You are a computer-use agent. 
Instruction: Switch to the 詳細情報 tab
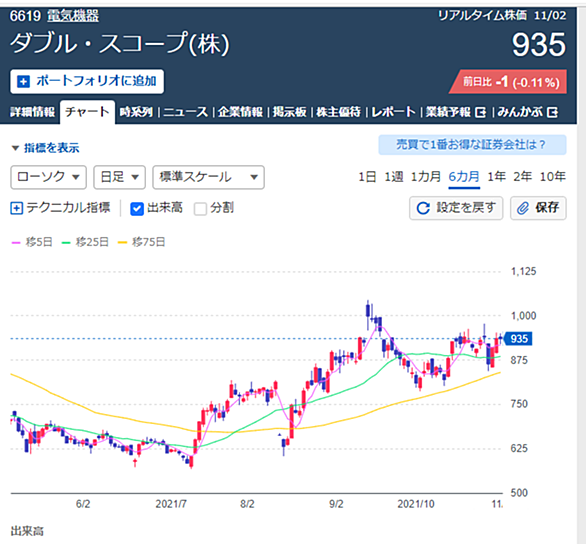(x=33, y=112)
